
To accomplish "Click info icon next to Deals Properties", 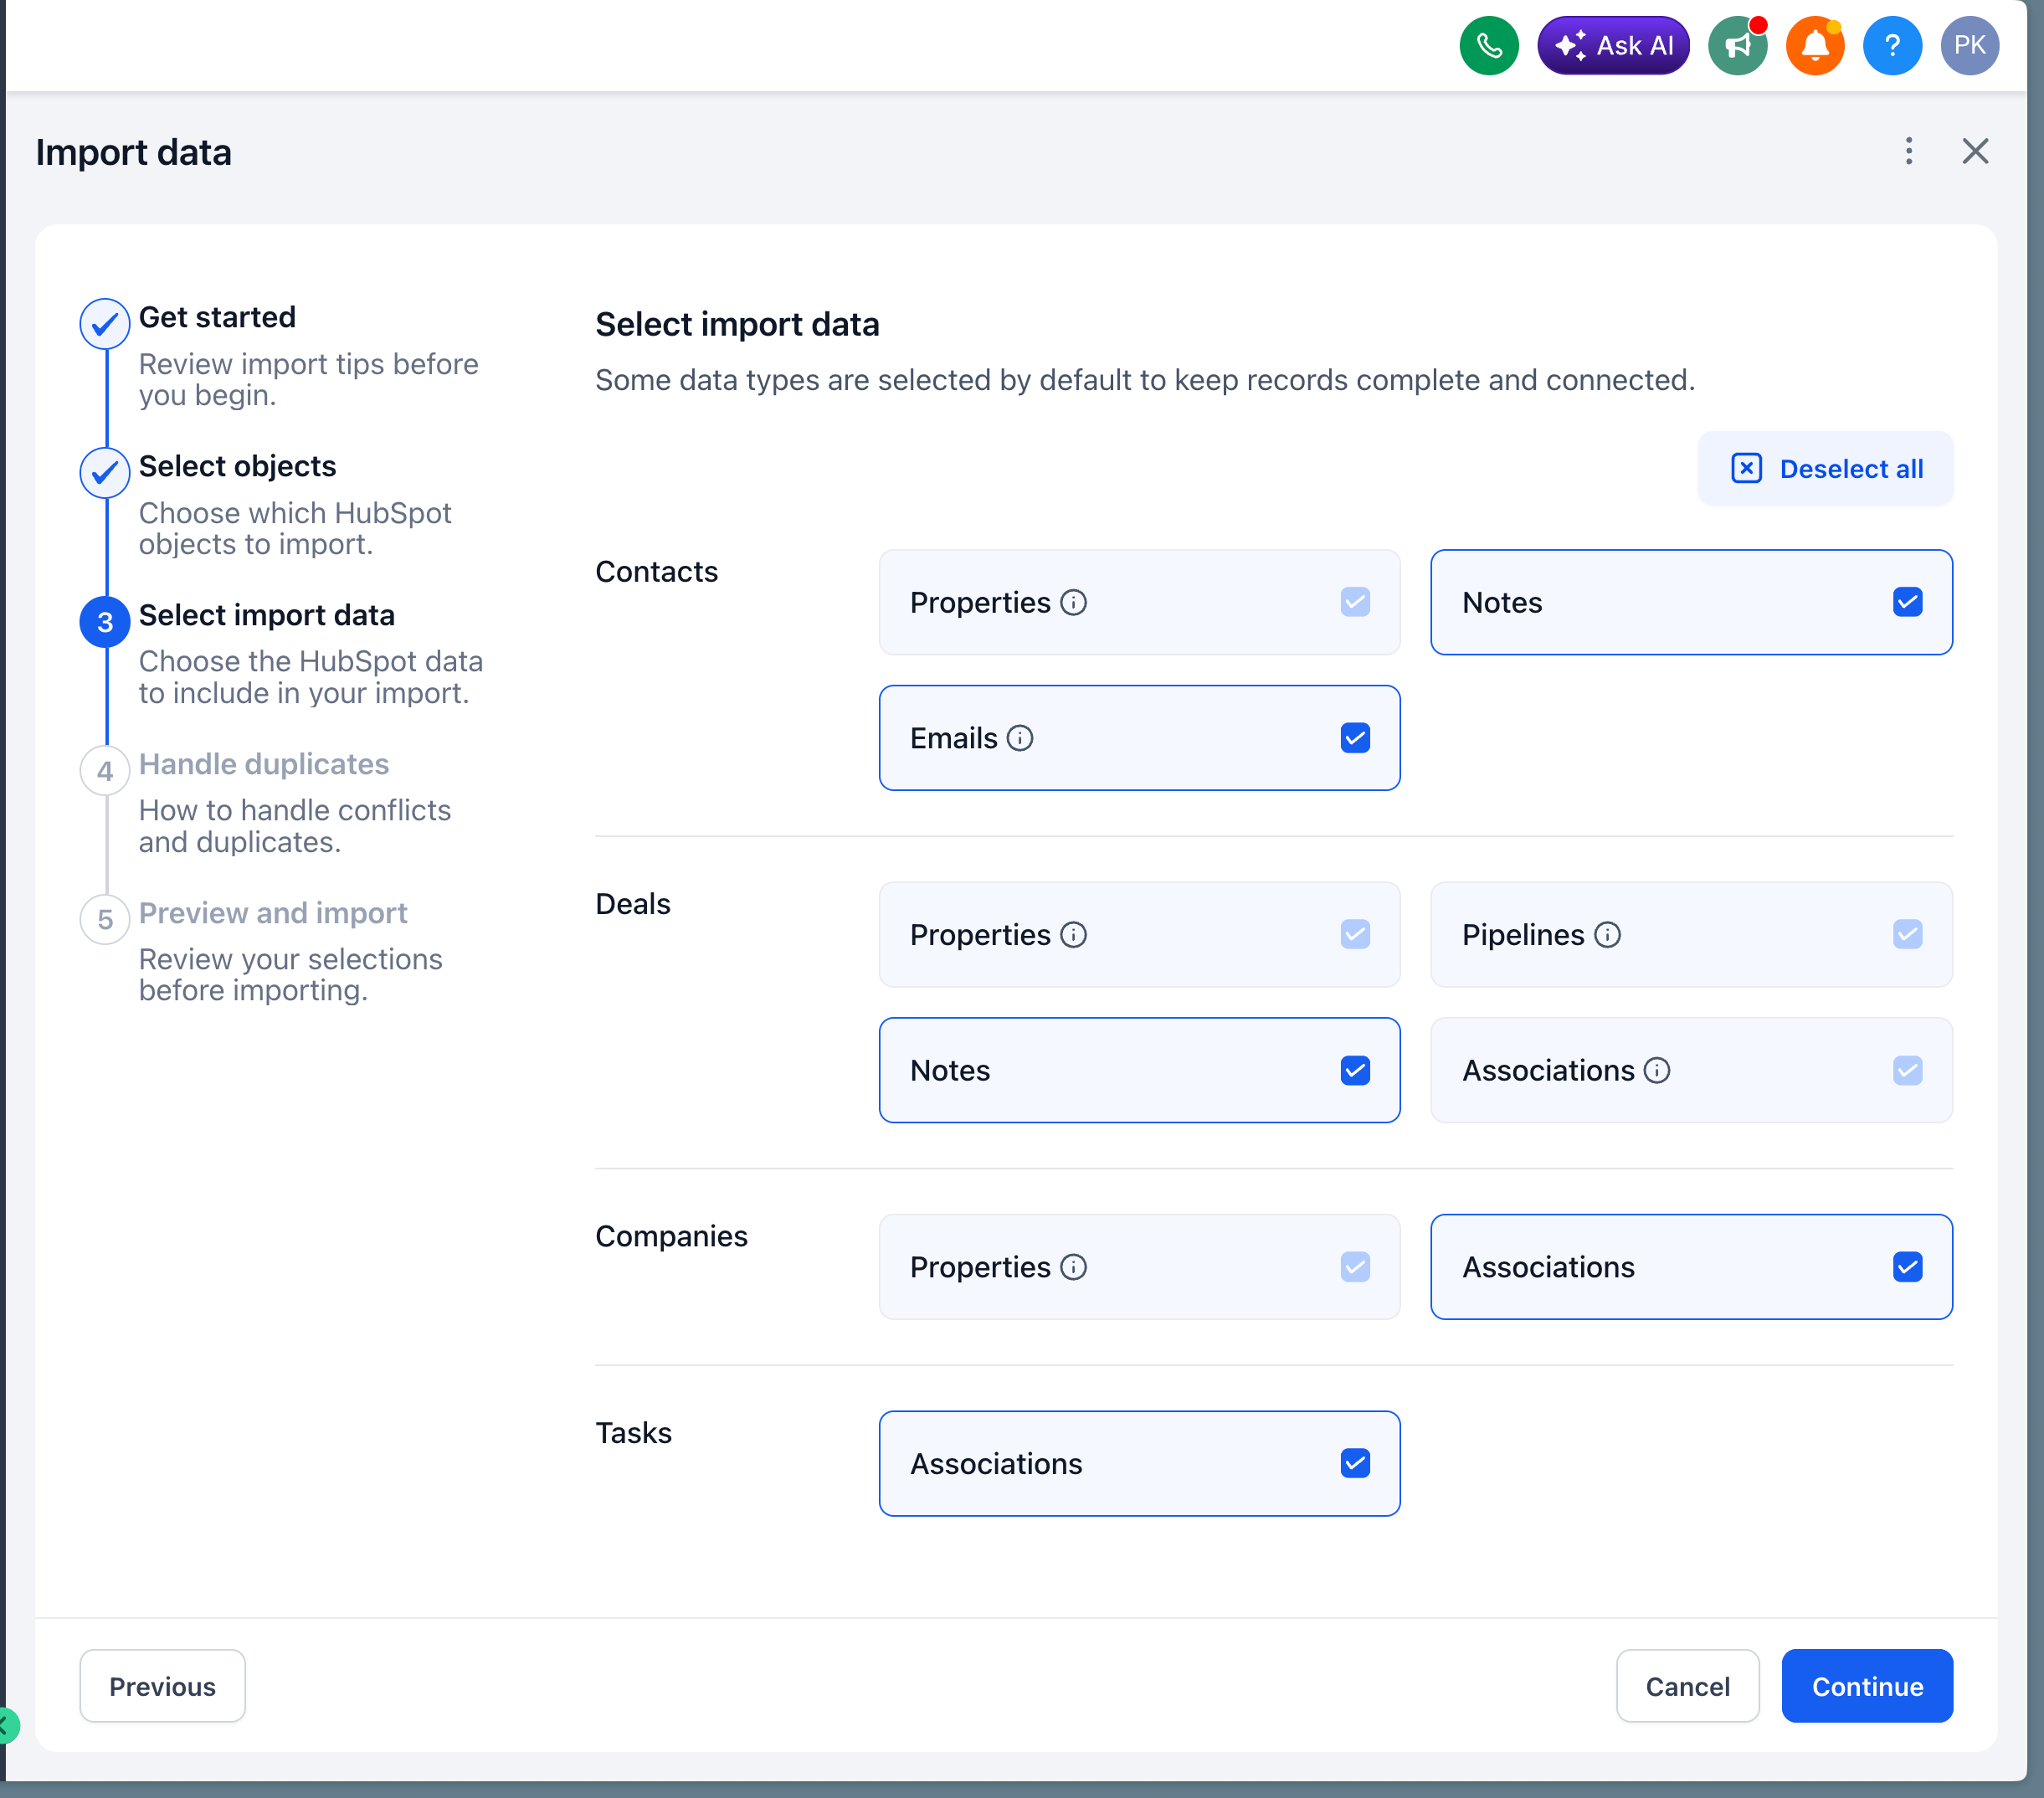I will pyautogui.click(x=1073, y=934).
